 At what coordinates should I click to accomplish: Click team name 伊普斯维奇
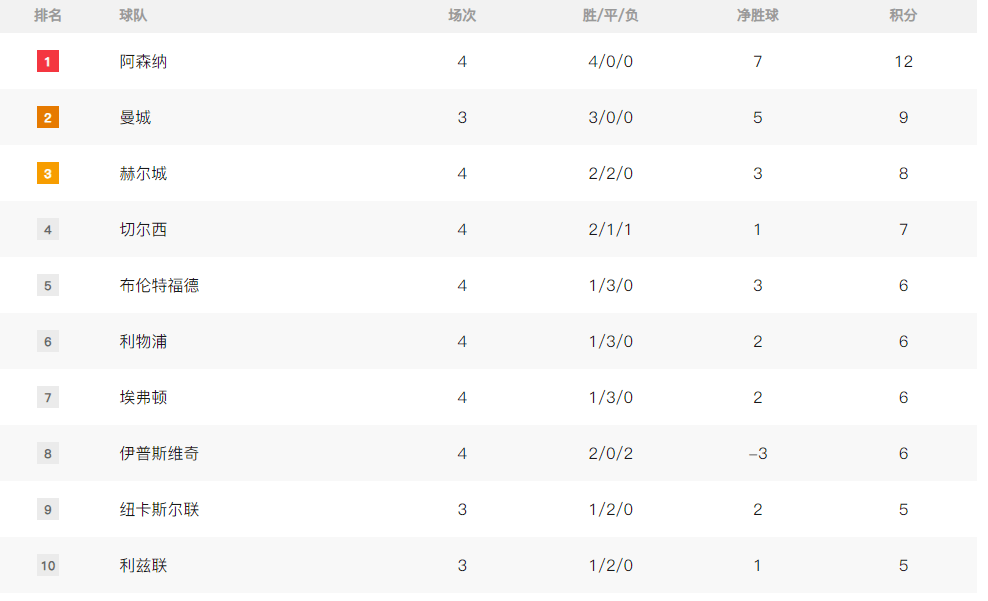click(159, 454)
